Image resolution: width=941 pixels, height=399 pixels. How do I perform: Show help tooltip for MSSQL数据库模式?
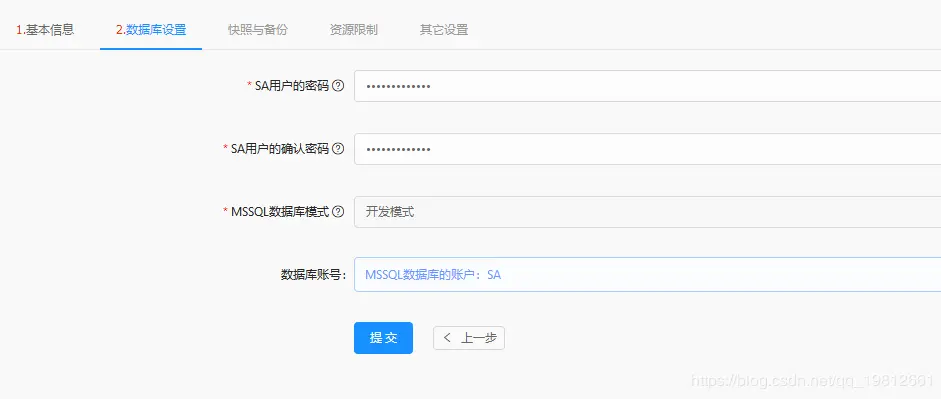coord(338,212)
